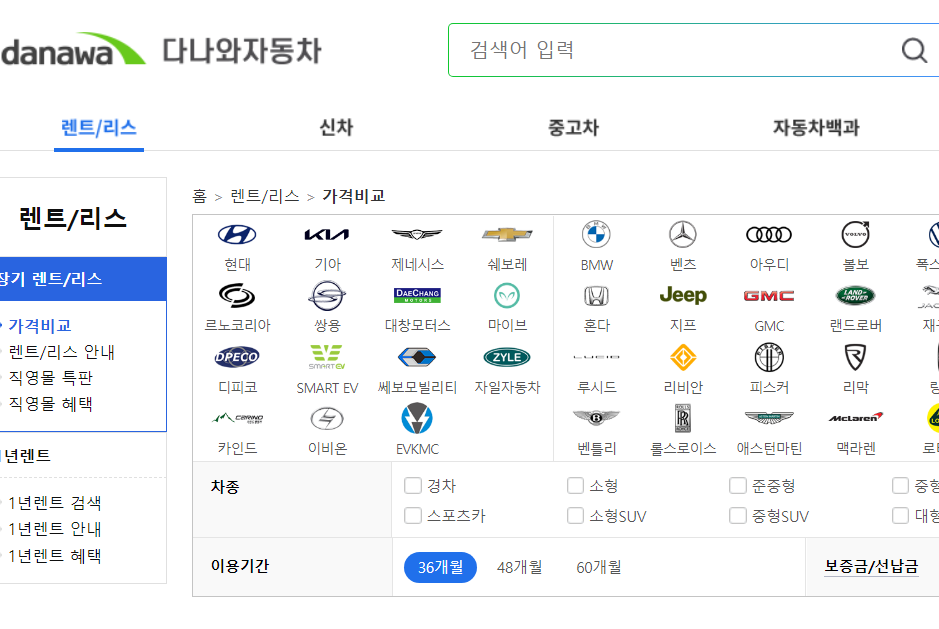Viewport: 939px width, 629px height.
Task: Check the 준중형 car type box
Action: pyautogui.click(x=738, y=485)
